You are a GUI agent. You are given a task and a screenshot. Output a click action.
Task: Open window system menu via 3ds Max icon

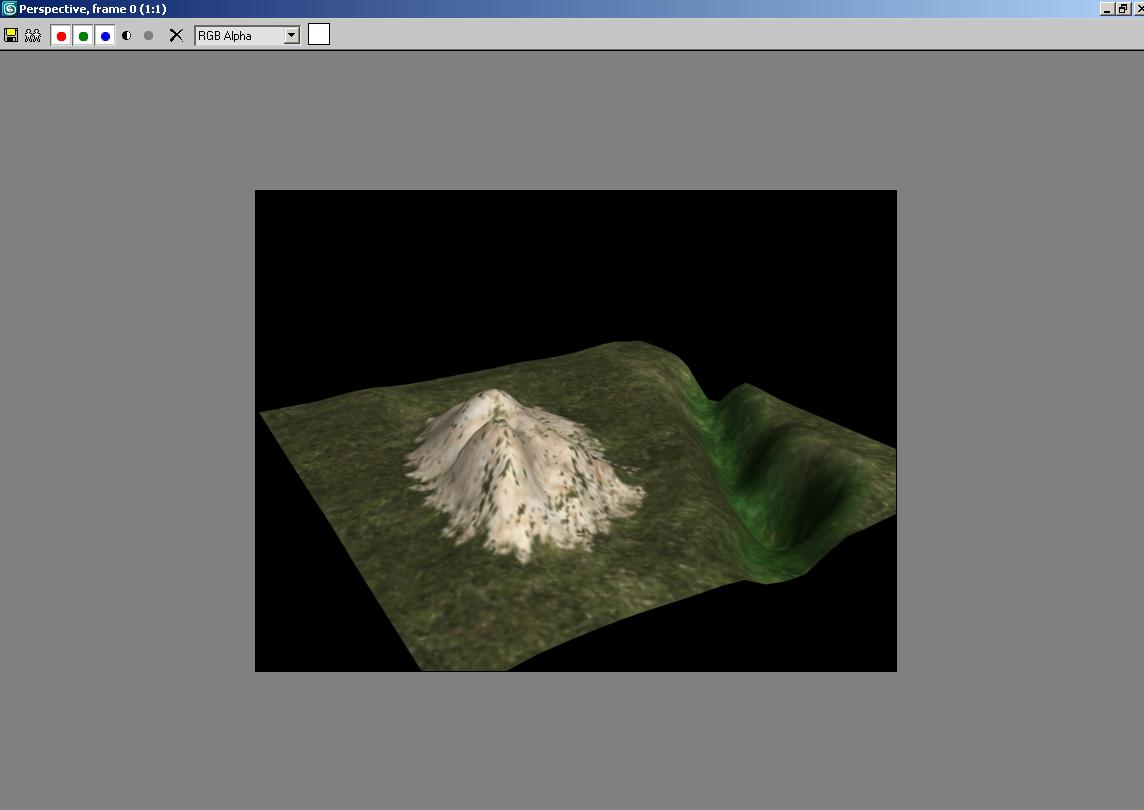pyautogui.click(x=9, y=8)
